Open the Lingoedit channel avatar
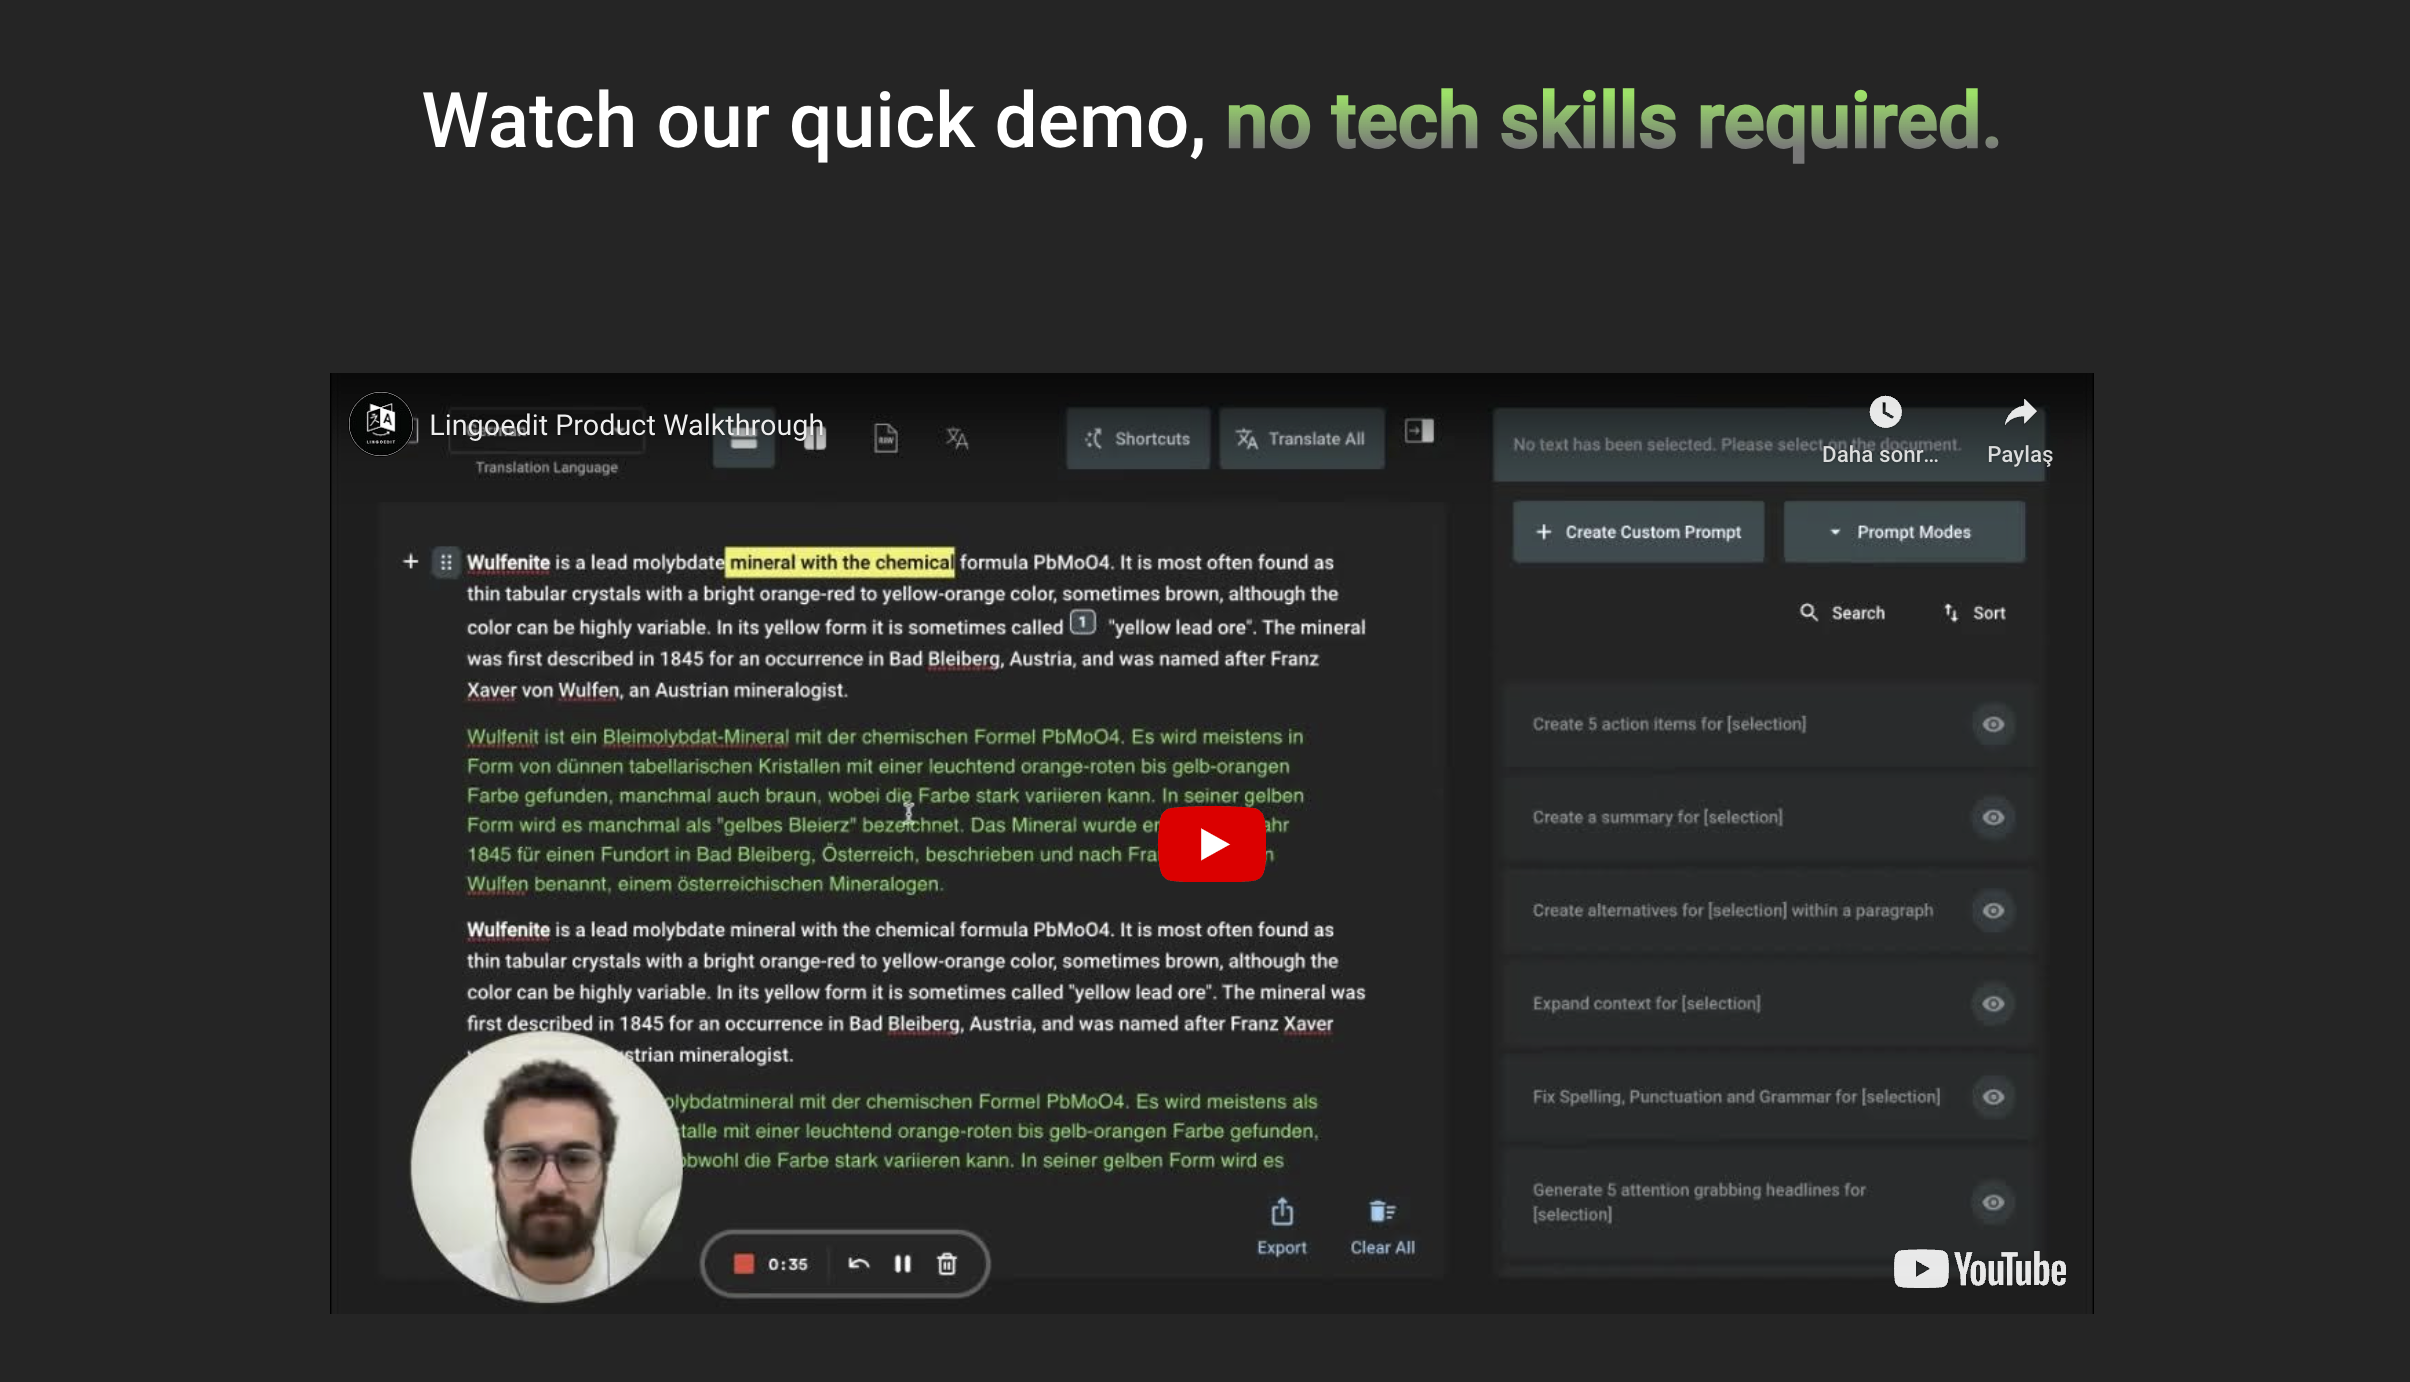Image resolution: width=2410 pixels, height=1382 pixels. [380, 424]
